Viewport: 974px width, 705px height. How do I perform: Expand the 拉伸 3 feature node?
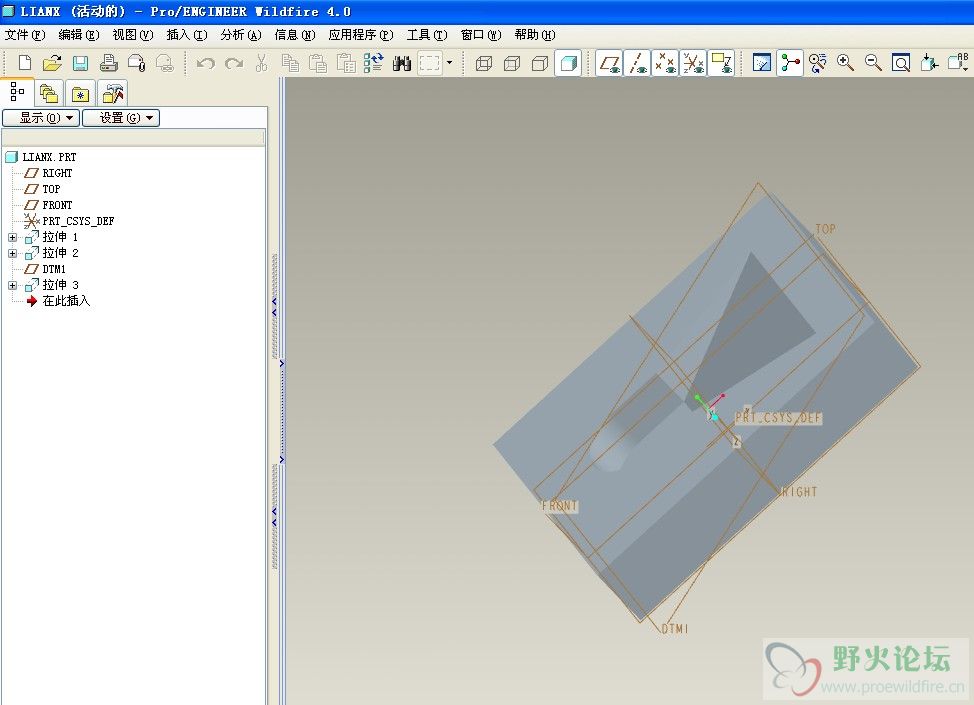coord(12,286)
